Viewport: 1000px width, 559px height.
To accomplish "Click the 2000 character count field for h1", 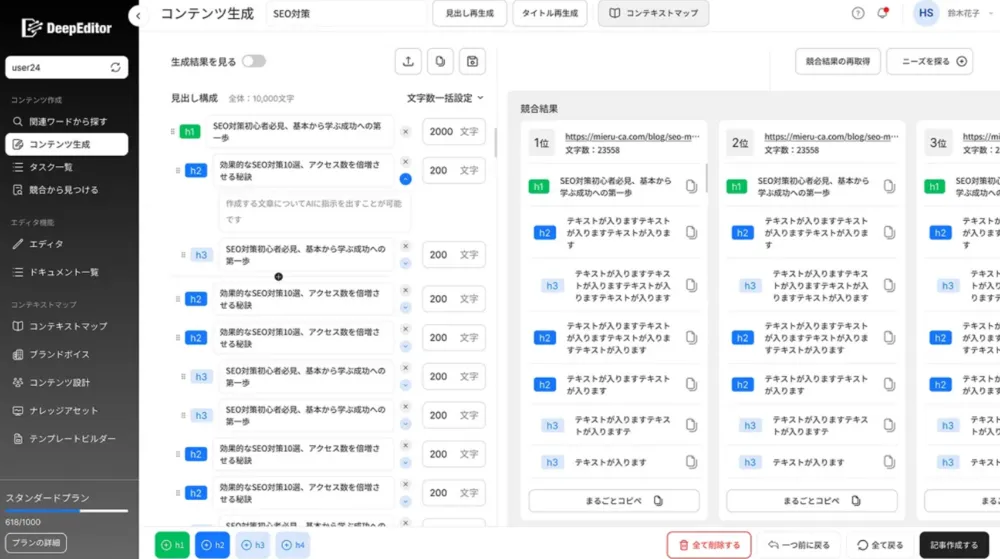I will coord(453,132).
